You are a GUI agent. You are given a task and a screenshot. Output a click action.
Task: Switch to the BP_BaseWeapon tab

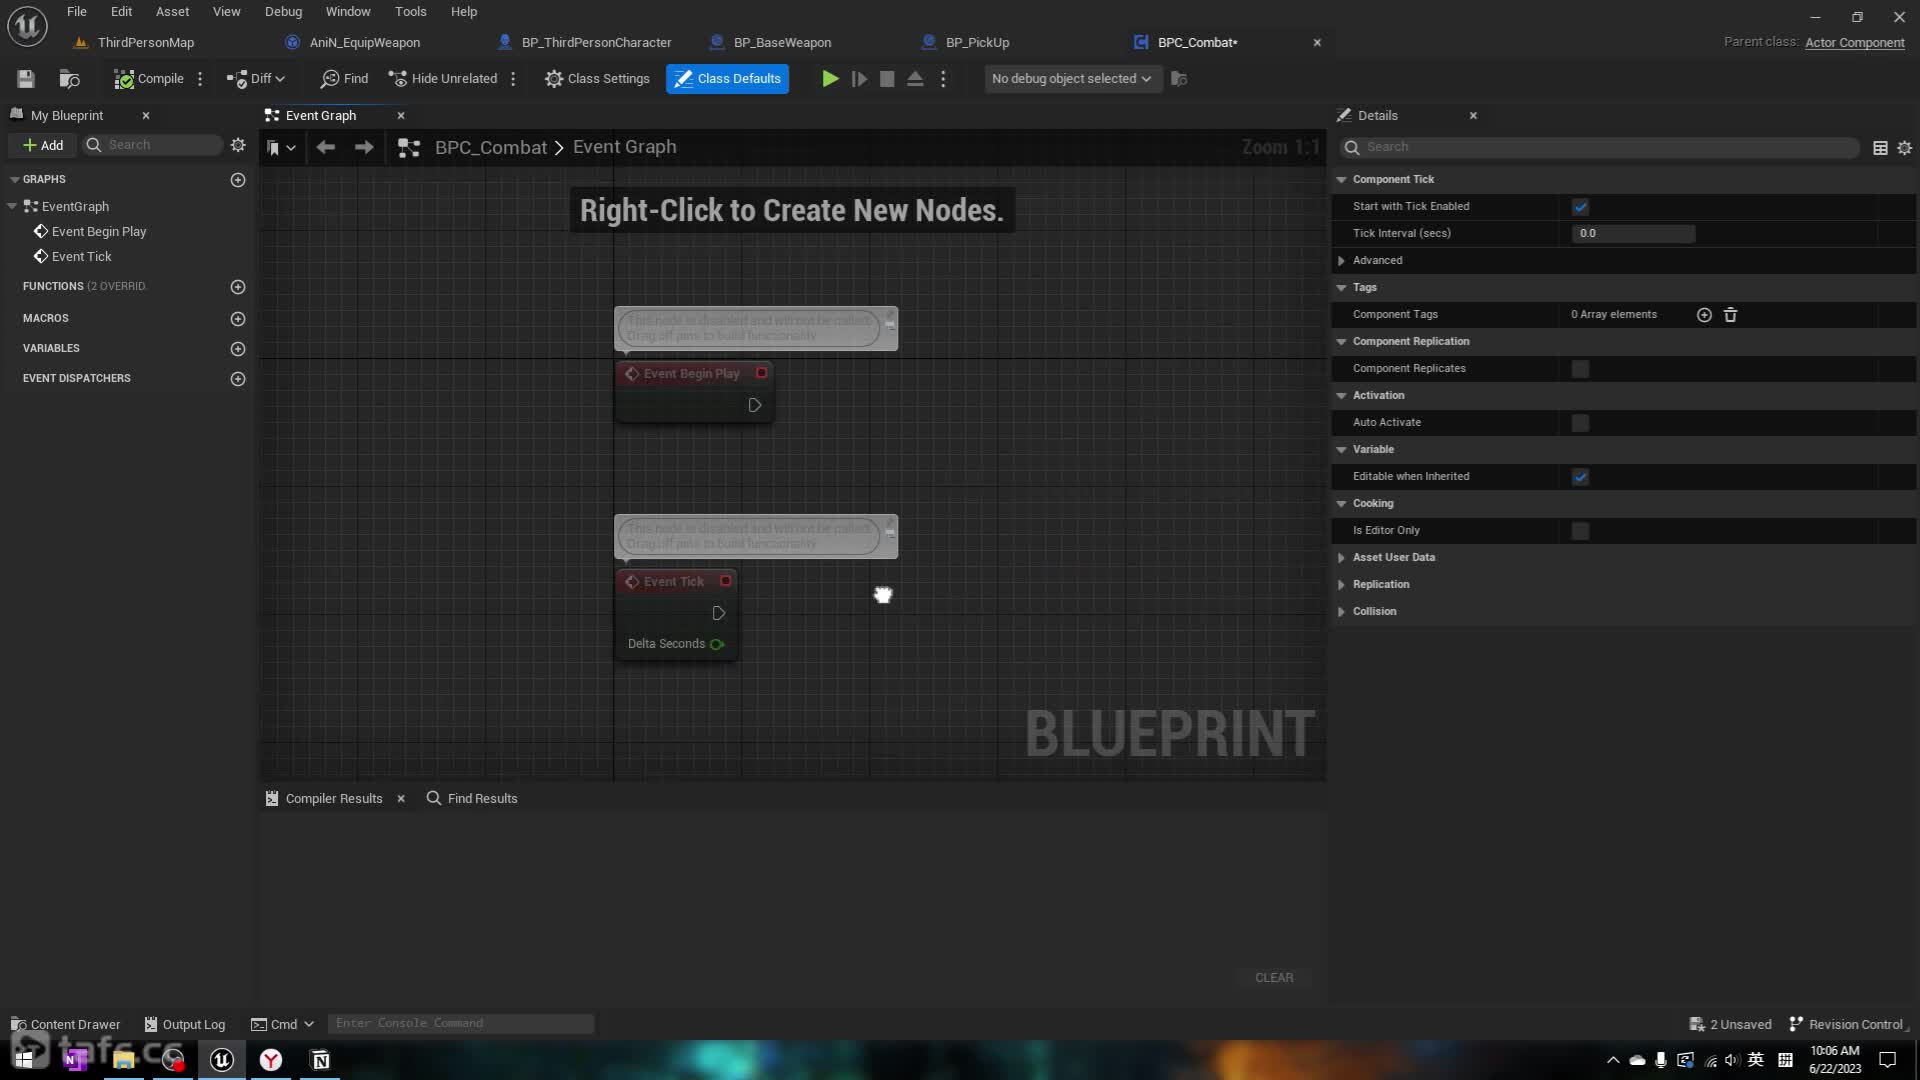pos(781,43)
